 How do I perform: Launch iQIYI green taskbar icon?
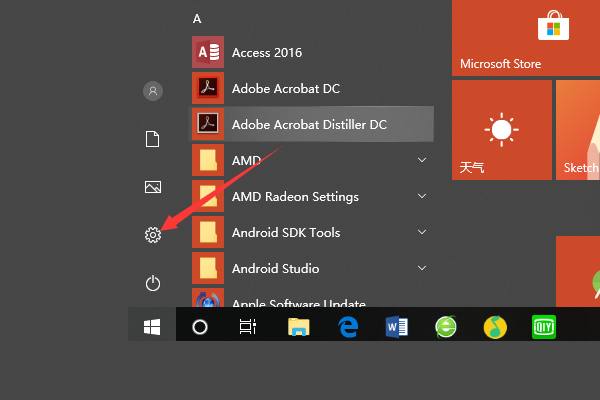click(x=542, y=326)
